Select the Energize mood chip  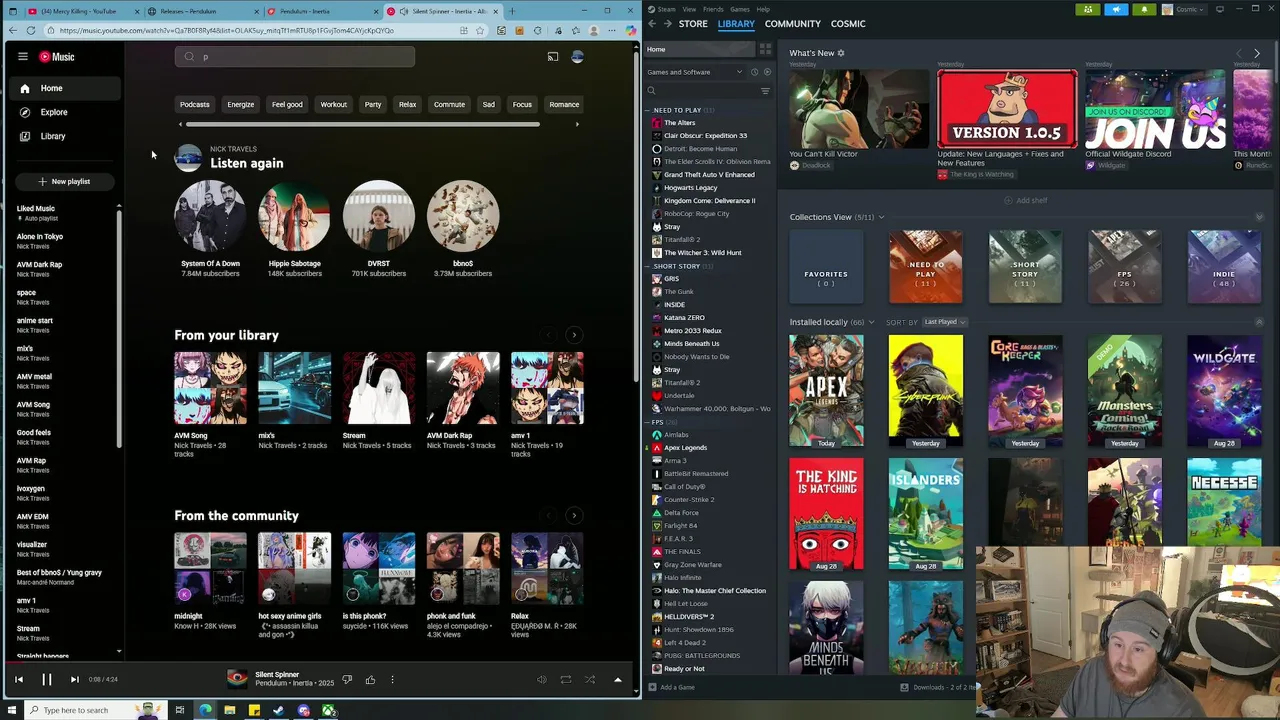(240, 104)
